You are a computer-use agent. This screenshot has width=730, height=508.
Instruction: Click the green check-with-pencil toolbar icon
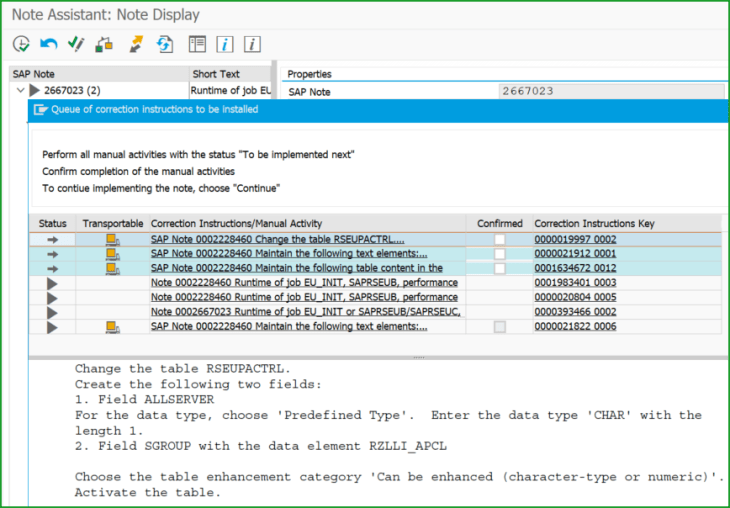pyautogui.click(x=76, y=44)
